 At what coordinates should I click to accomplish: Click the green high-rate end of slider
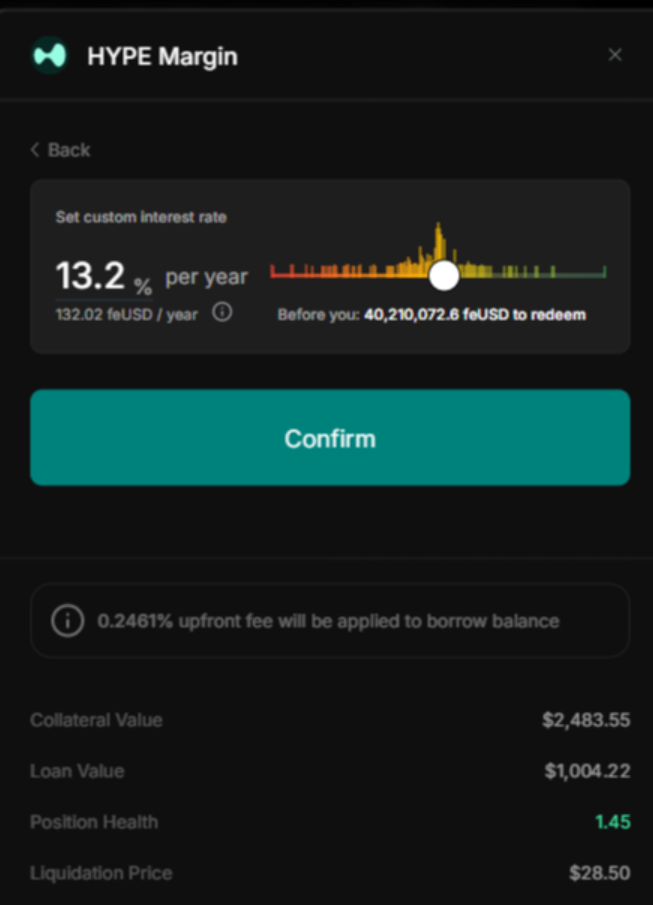coord(604,271)
